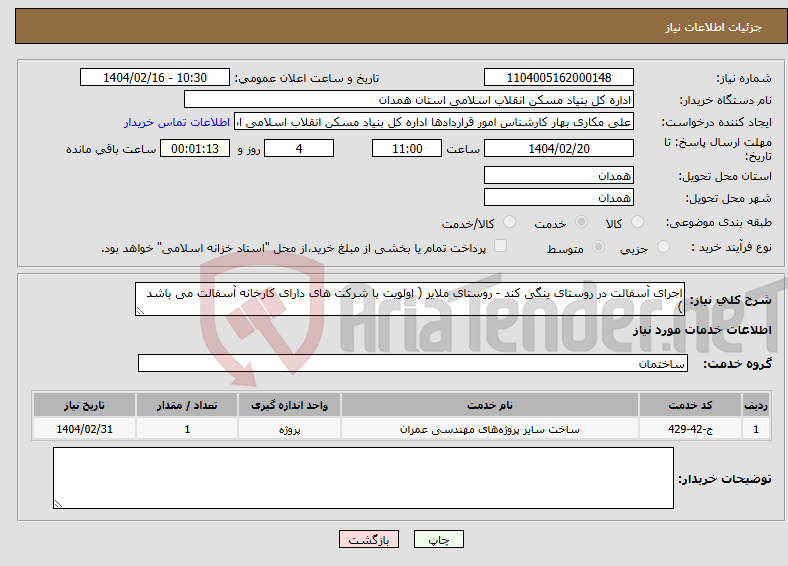Screen dimensions: 788x566
Task: Click the طبقه بندی موضوعی label
Action: 719,222
